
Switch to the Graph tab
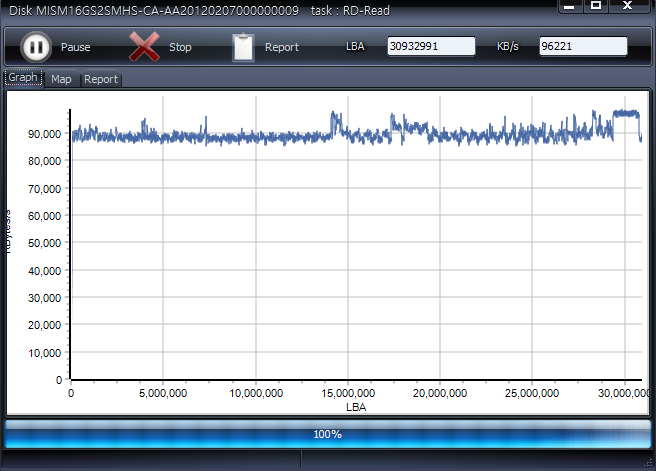[23, 78]
